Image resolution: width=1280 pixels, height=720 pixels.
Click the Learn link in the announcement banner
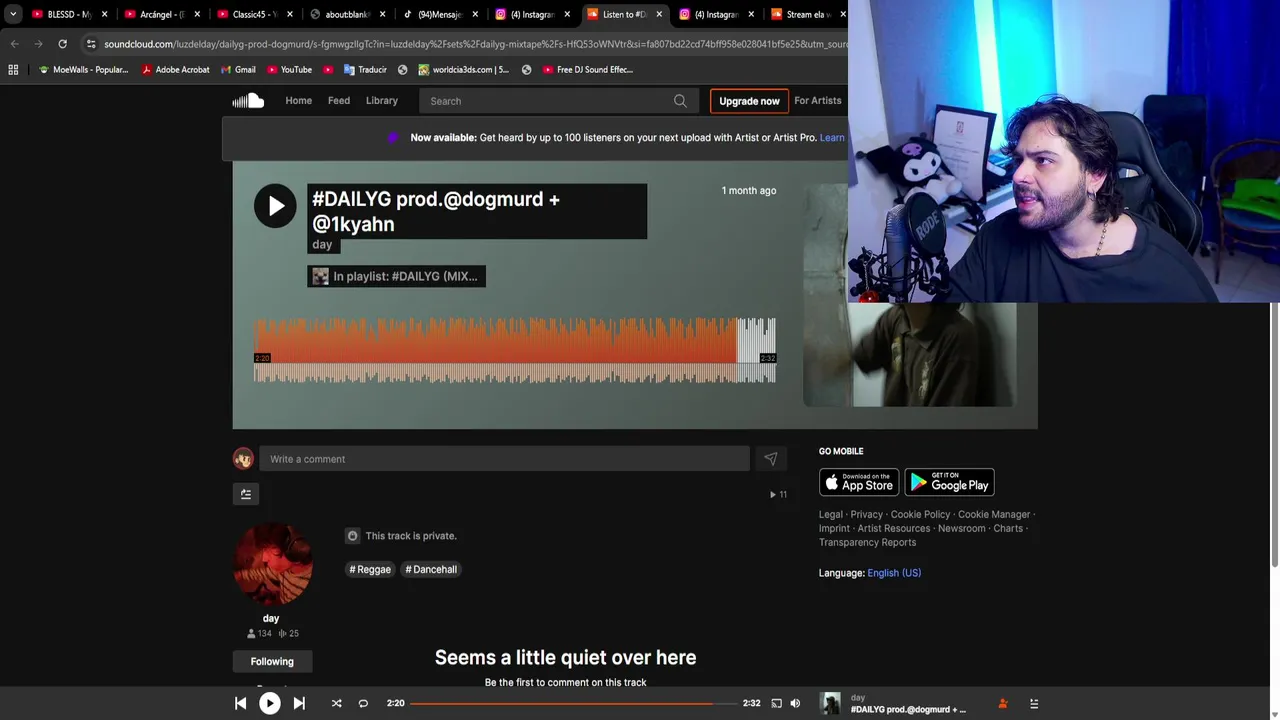[832, 137]
